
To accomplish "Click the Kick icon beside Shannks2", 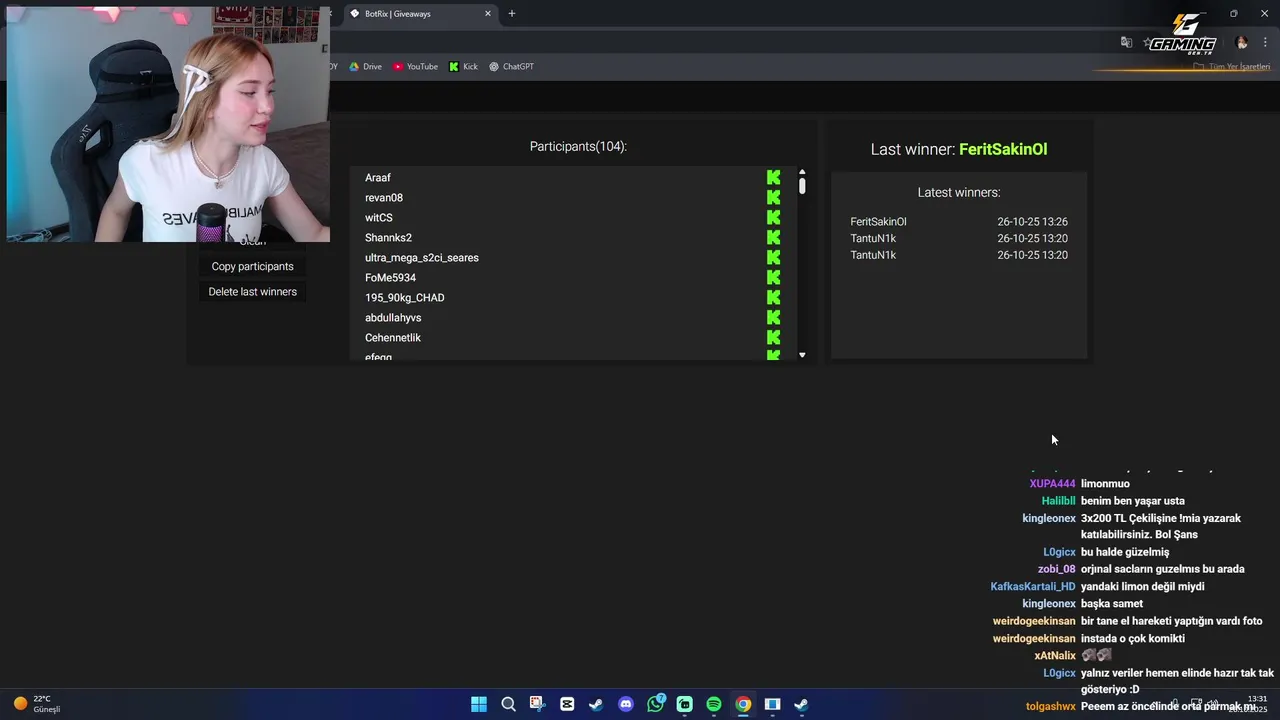I will point(773,237).
